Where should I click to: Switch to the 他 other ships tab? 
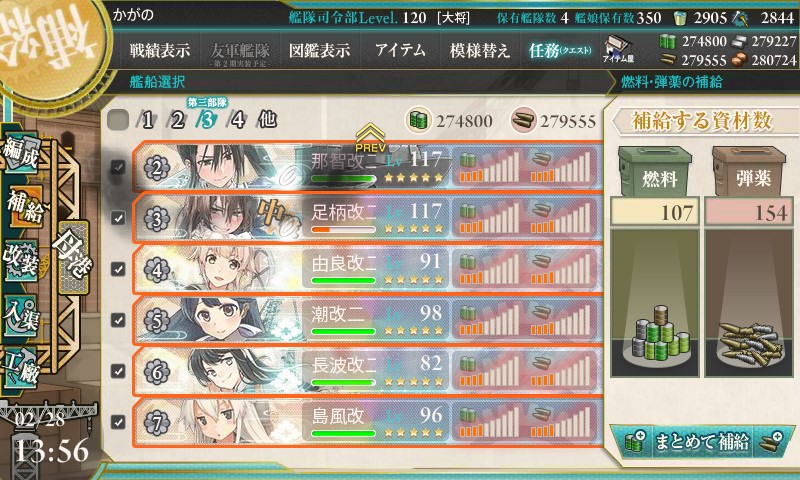267,120
